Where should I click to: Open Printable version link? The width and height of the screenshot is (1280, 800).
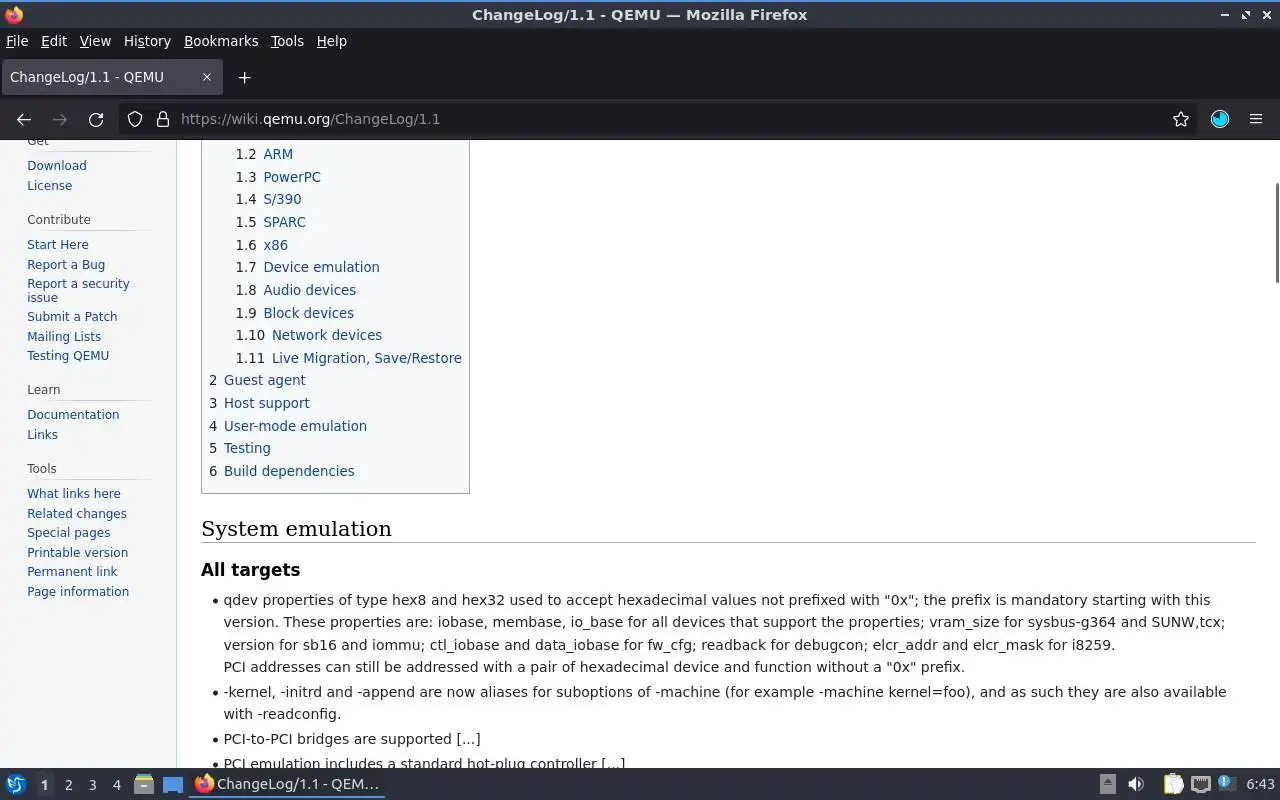(x=78, y=553)
